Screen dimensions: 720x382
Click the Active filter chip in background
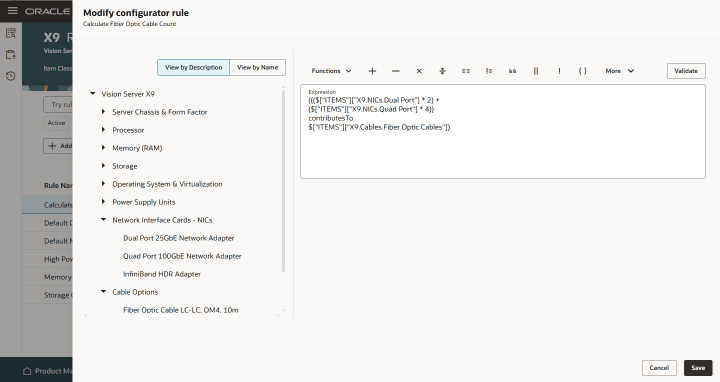[x=56, y=123]
